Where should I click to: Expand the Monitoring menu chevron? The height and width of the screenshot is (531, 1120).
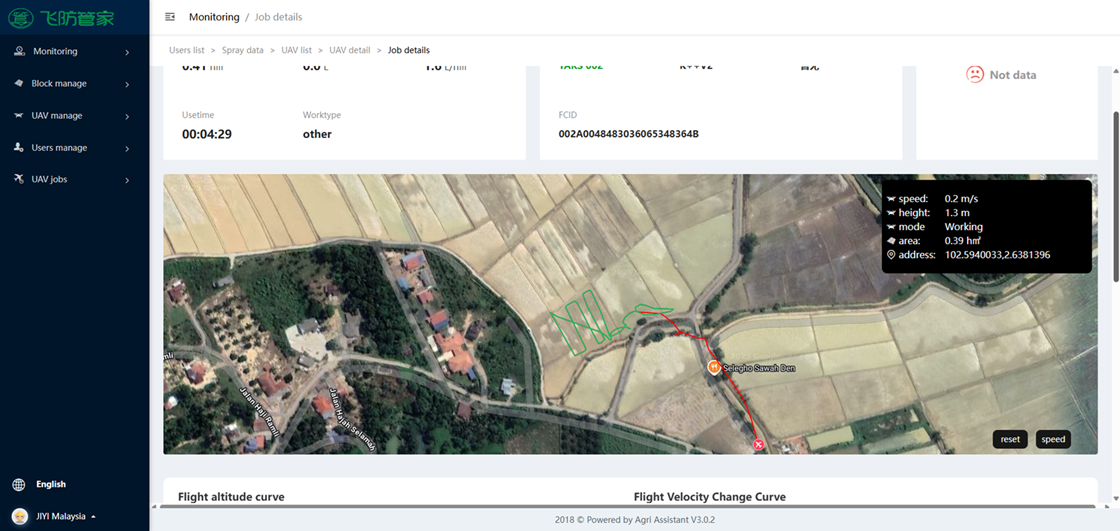[127, 52]
